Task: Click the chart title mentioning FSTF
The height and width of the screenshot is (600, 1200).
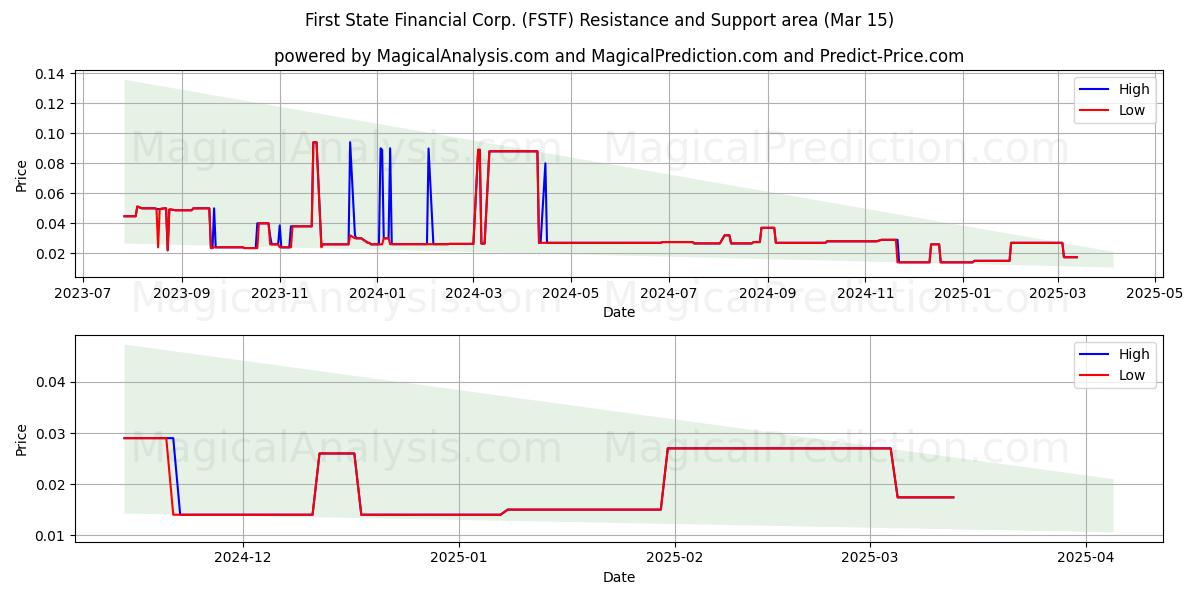Action: click(599, 20)
